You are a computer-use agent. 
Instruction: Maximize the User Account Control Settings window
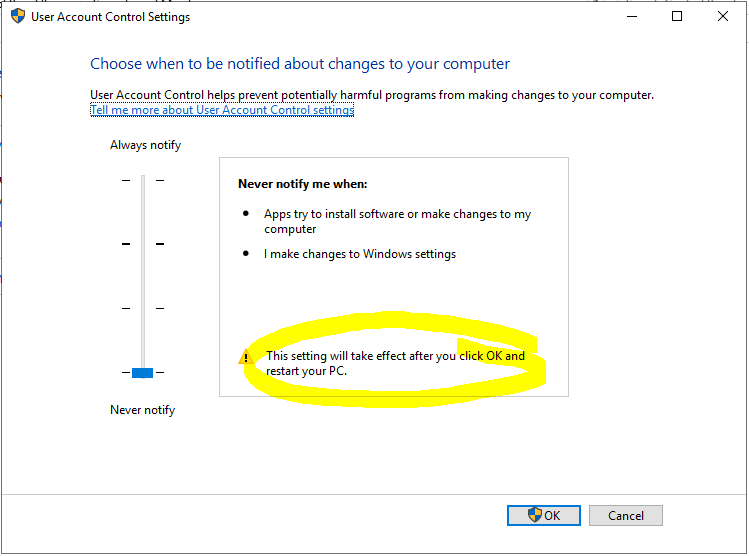pyautogui.click(x=677, y=16)
